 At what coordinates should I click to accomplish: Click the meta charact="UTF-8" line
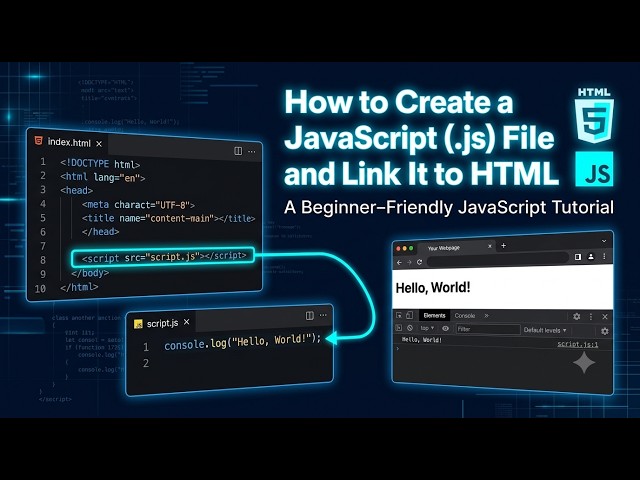pyautogui.click(x=138, y=204)
